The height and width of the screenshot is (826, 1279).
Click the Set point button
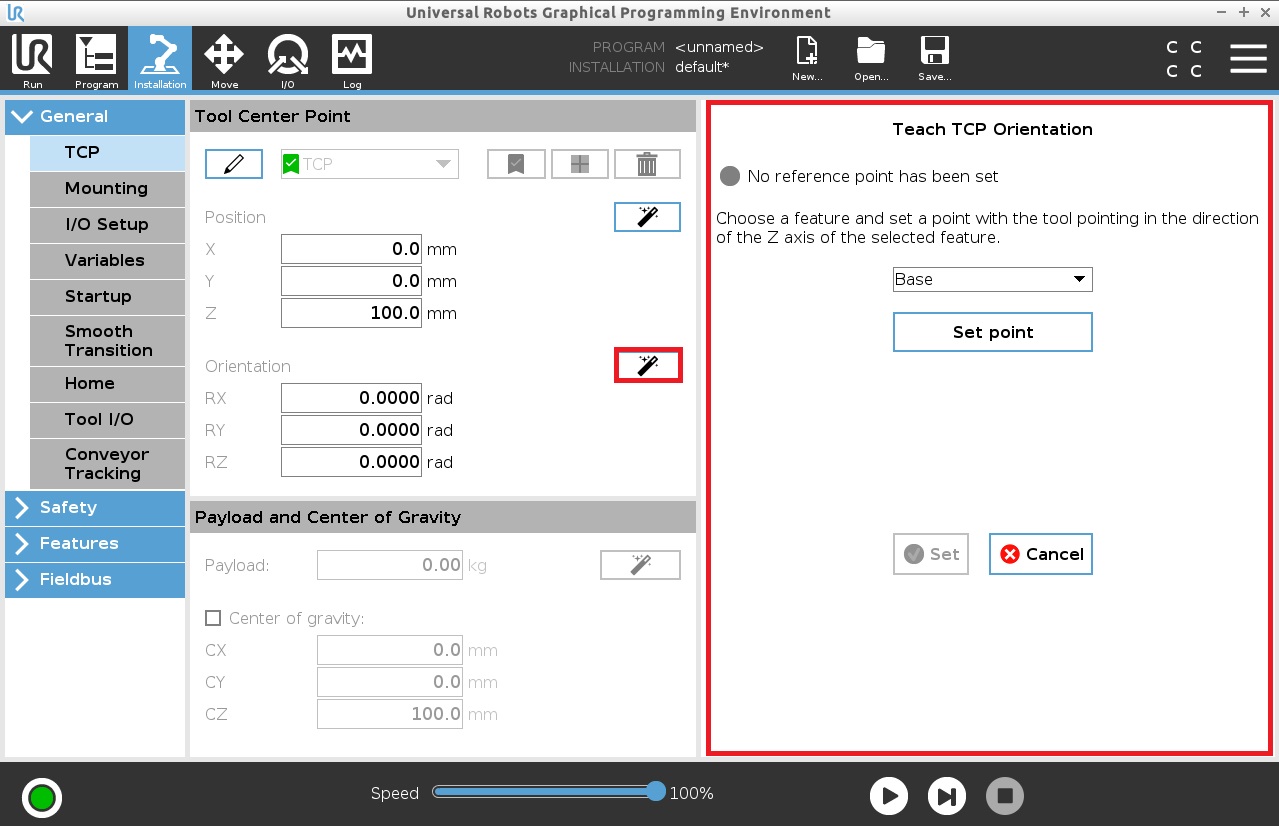pyautogui.click(x=992, y=332)
